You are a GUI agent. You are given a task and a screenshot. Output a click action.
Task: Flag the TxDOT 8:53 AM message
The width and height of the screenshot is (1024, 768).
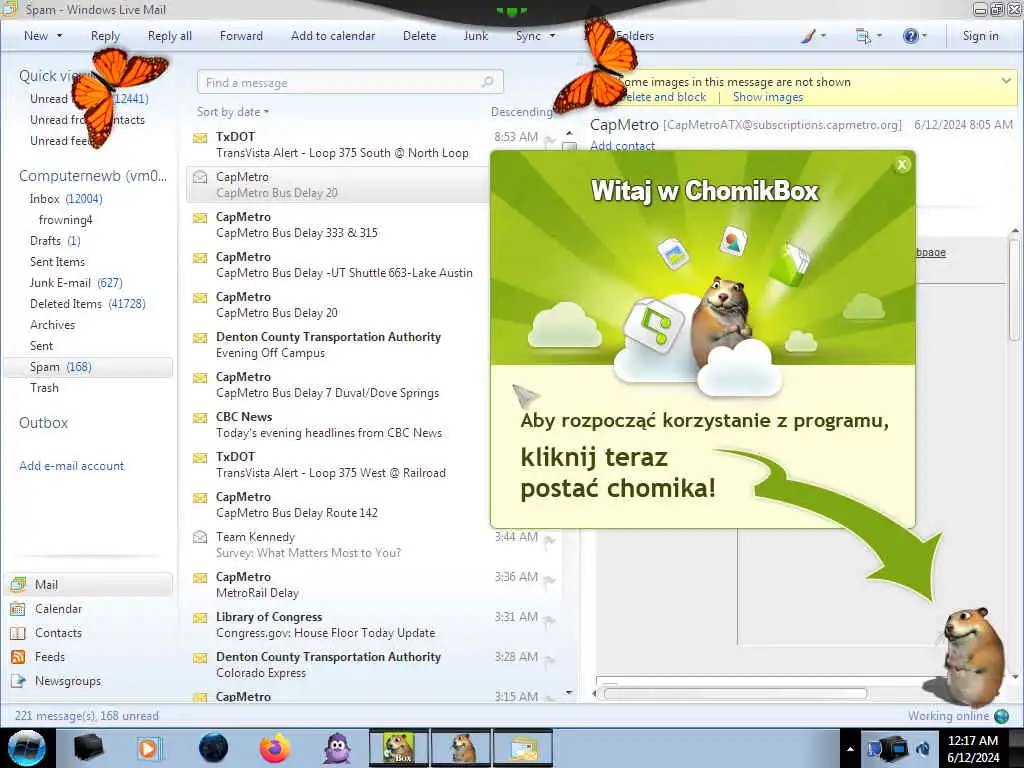coord(549,138)
